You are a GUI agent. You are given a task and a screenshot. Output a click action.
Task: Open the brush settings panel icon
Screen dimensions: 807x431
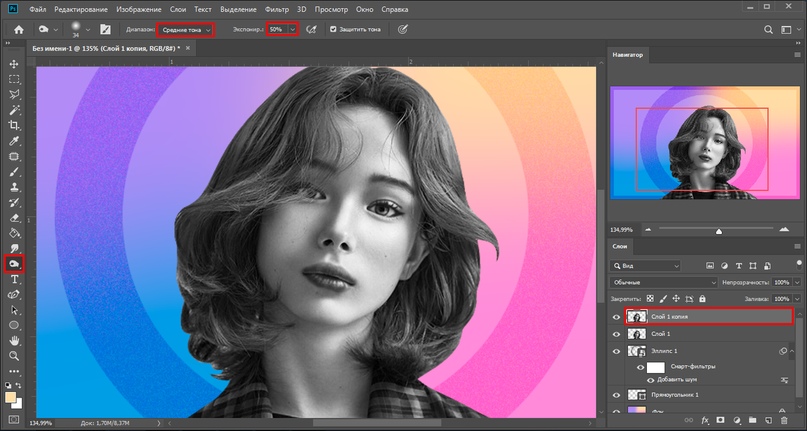coord(106,29)
